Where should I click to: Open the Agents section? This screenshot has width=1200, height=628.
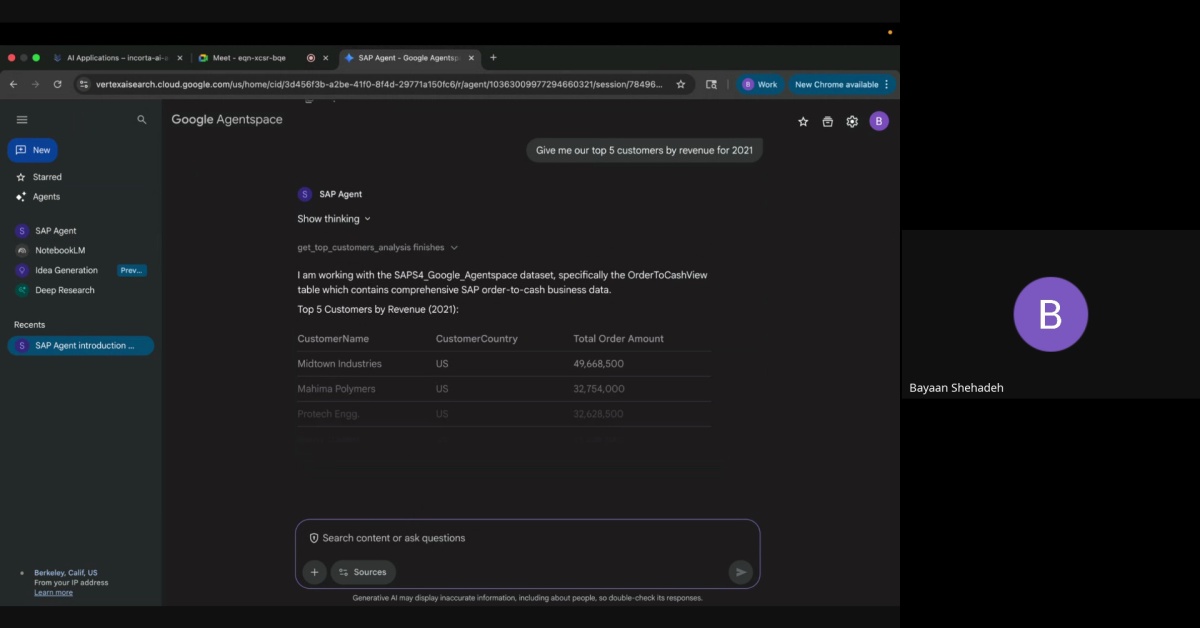(x=38, y=197)
